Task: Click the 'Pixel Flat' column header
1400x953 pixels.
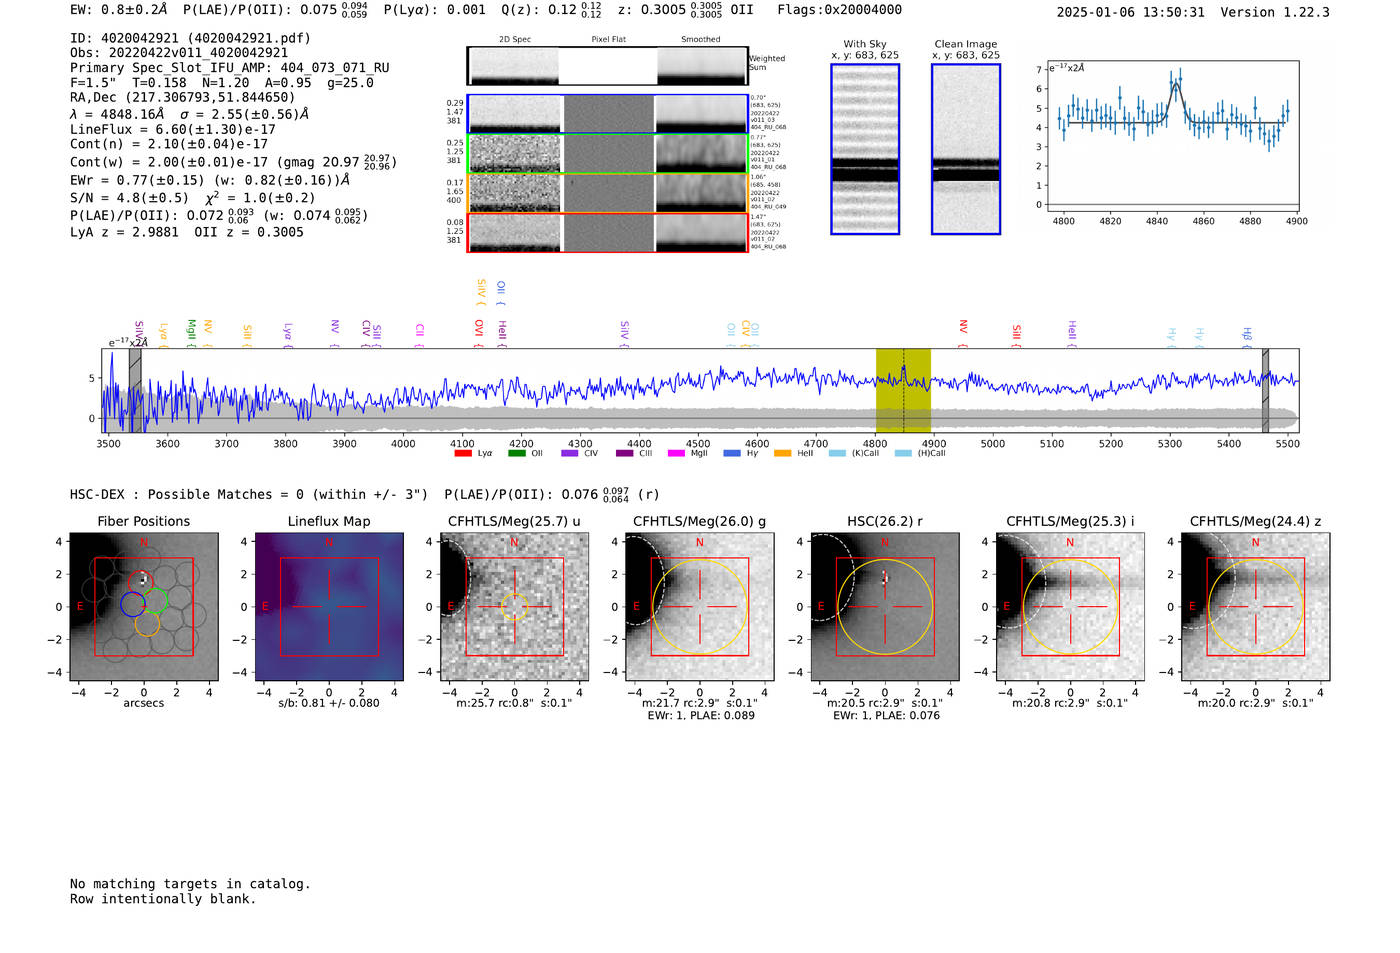Action: tap(608, 40)
